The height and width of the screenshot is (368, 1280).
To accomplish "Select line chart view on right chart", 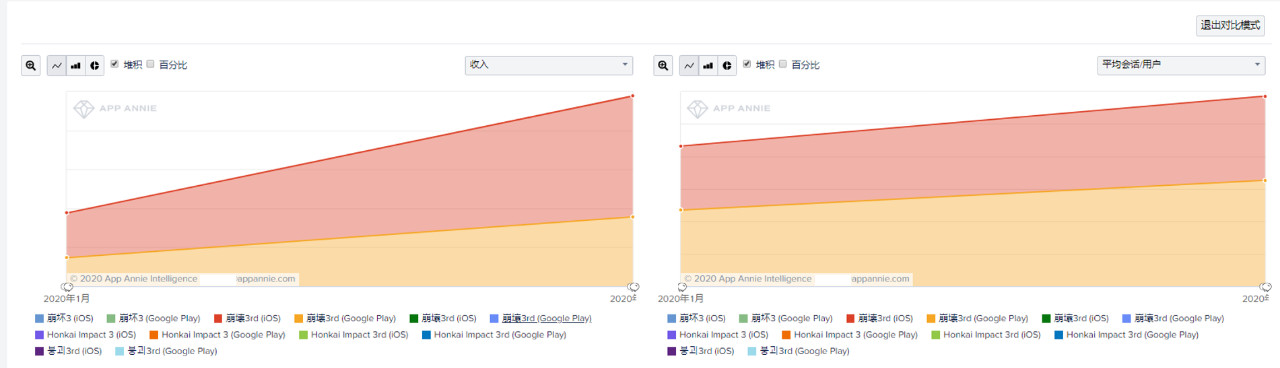I will [x=689, y=65].
